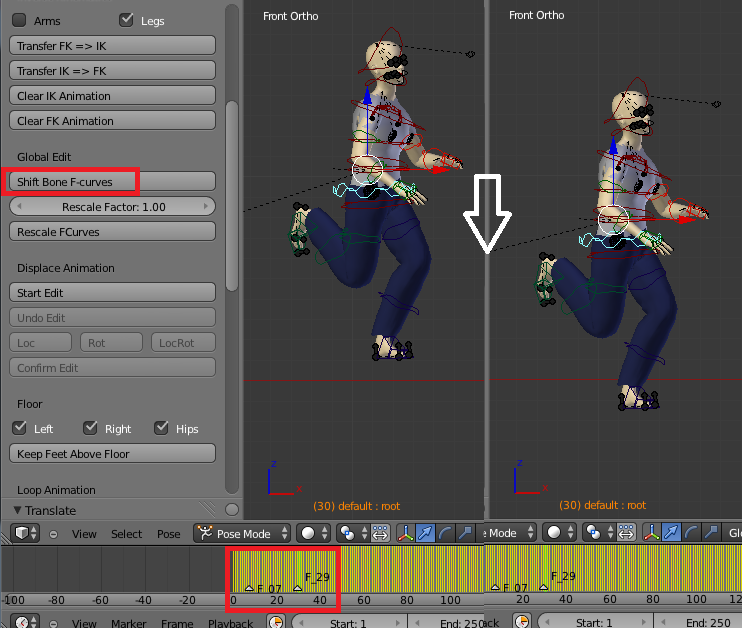Click the manipulate center points icon in left header
742x628 pixels.
coord(381,533)
